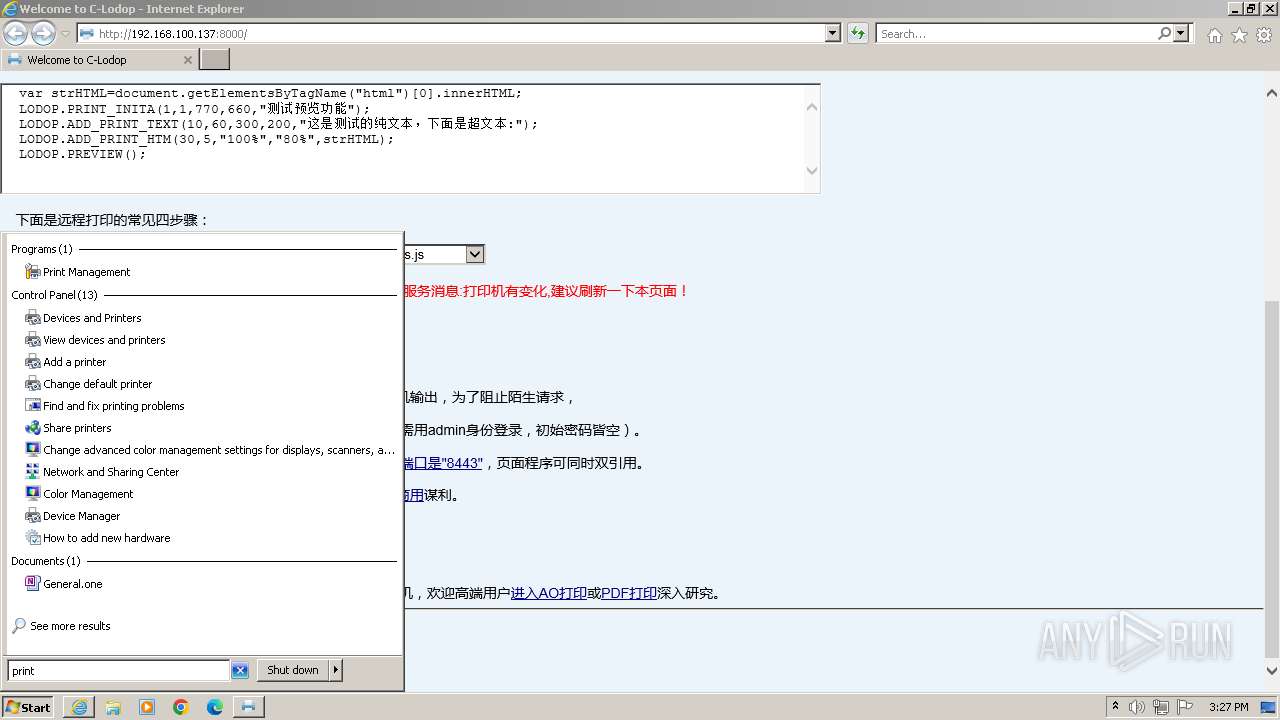
Task: Open Device Manager entry
Action: [81, 516]
